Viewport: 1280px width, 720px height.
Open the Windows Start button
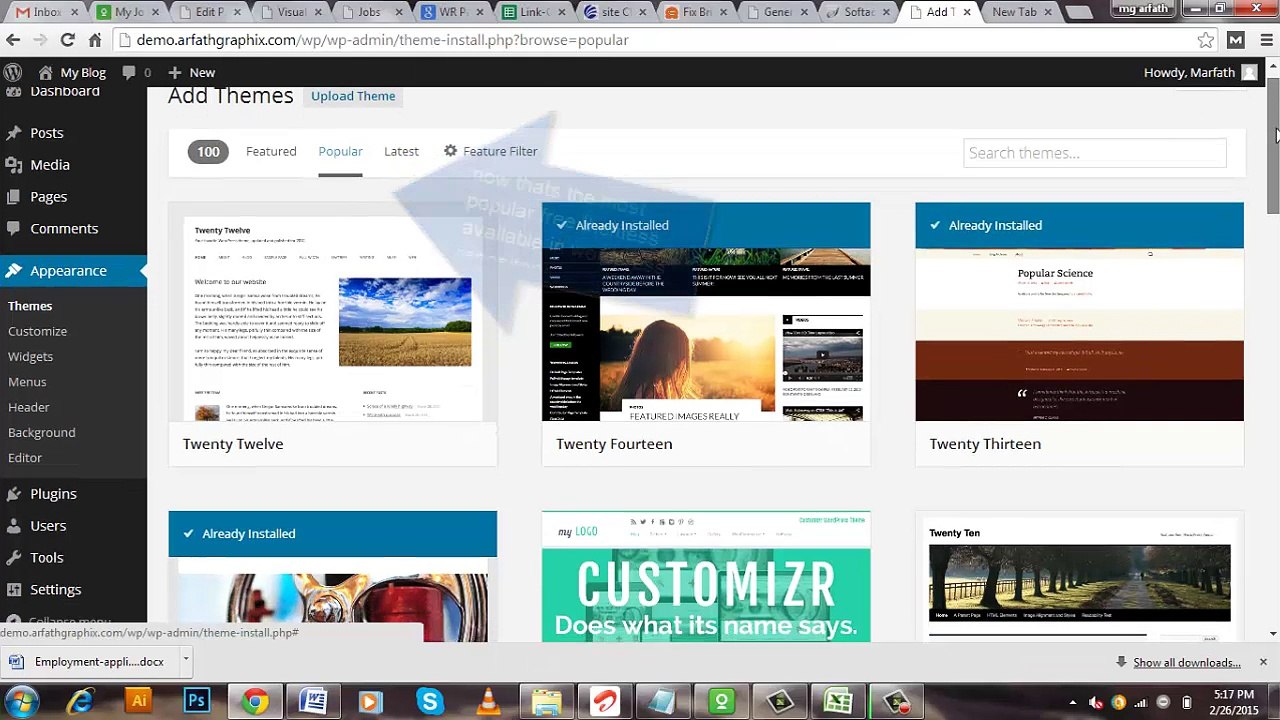pyautogui.click(x=22, y=701)
